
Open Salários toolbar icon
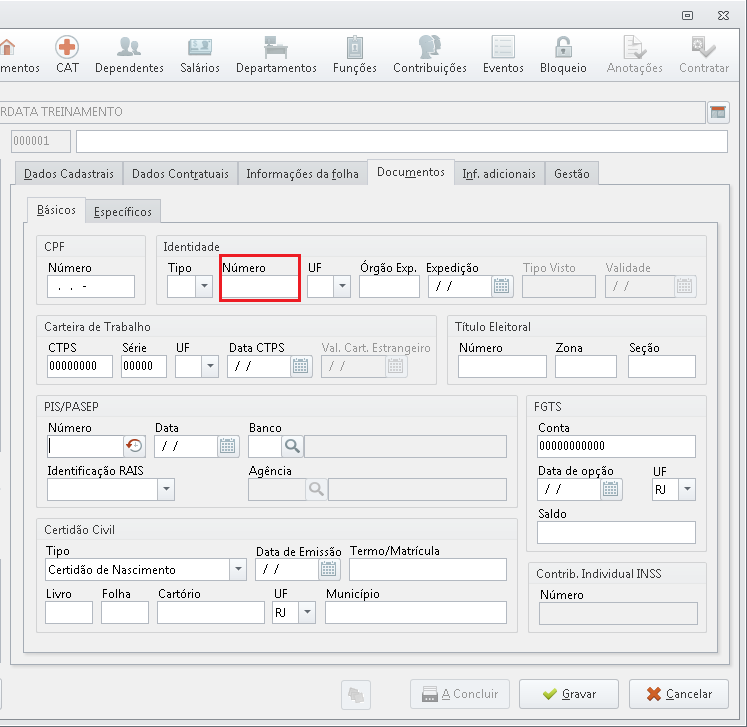[x=200, y=54]
